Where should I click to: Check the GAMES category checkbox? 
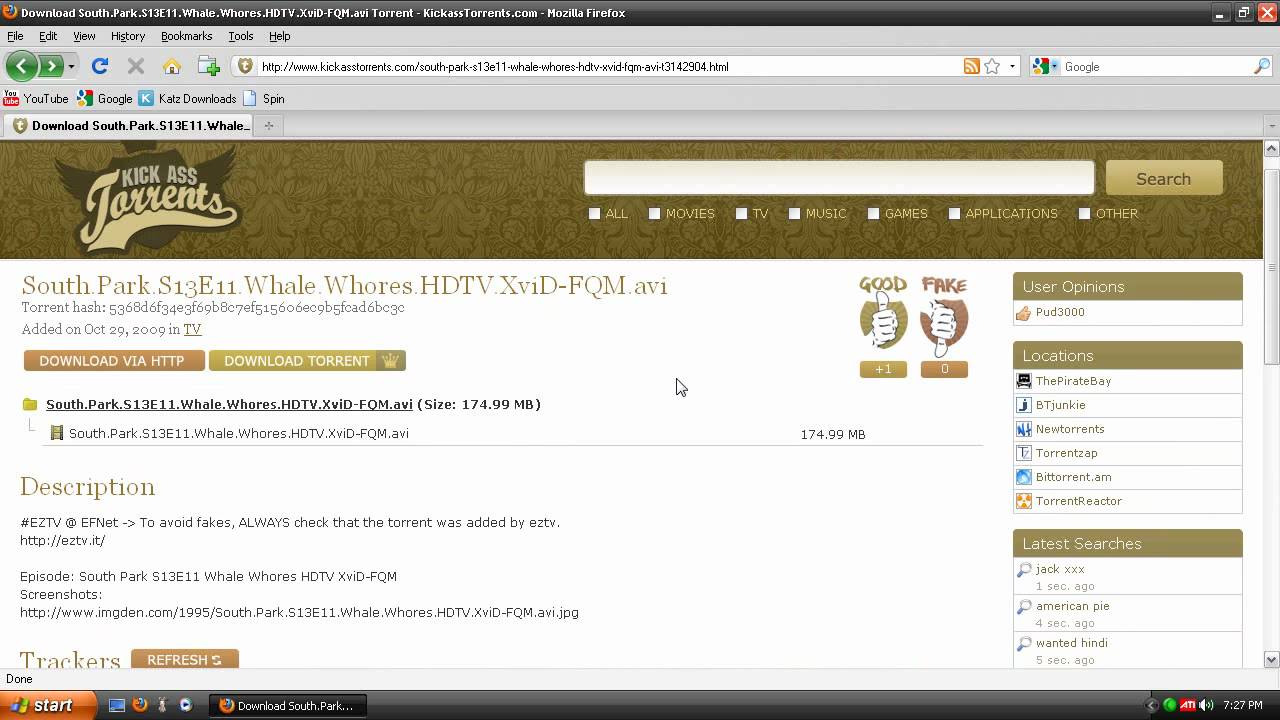874,213
